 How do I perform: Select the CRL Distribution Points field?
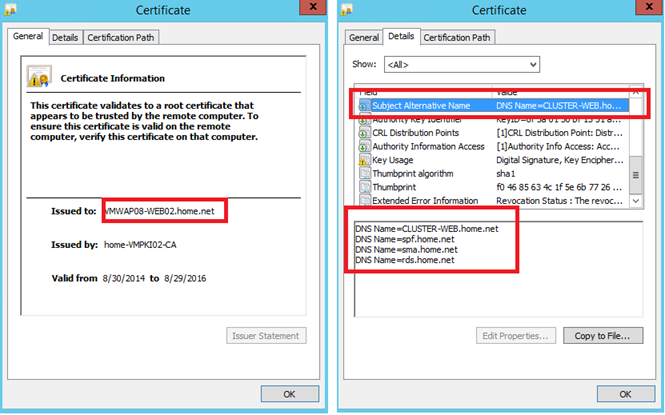pos(416,133)
